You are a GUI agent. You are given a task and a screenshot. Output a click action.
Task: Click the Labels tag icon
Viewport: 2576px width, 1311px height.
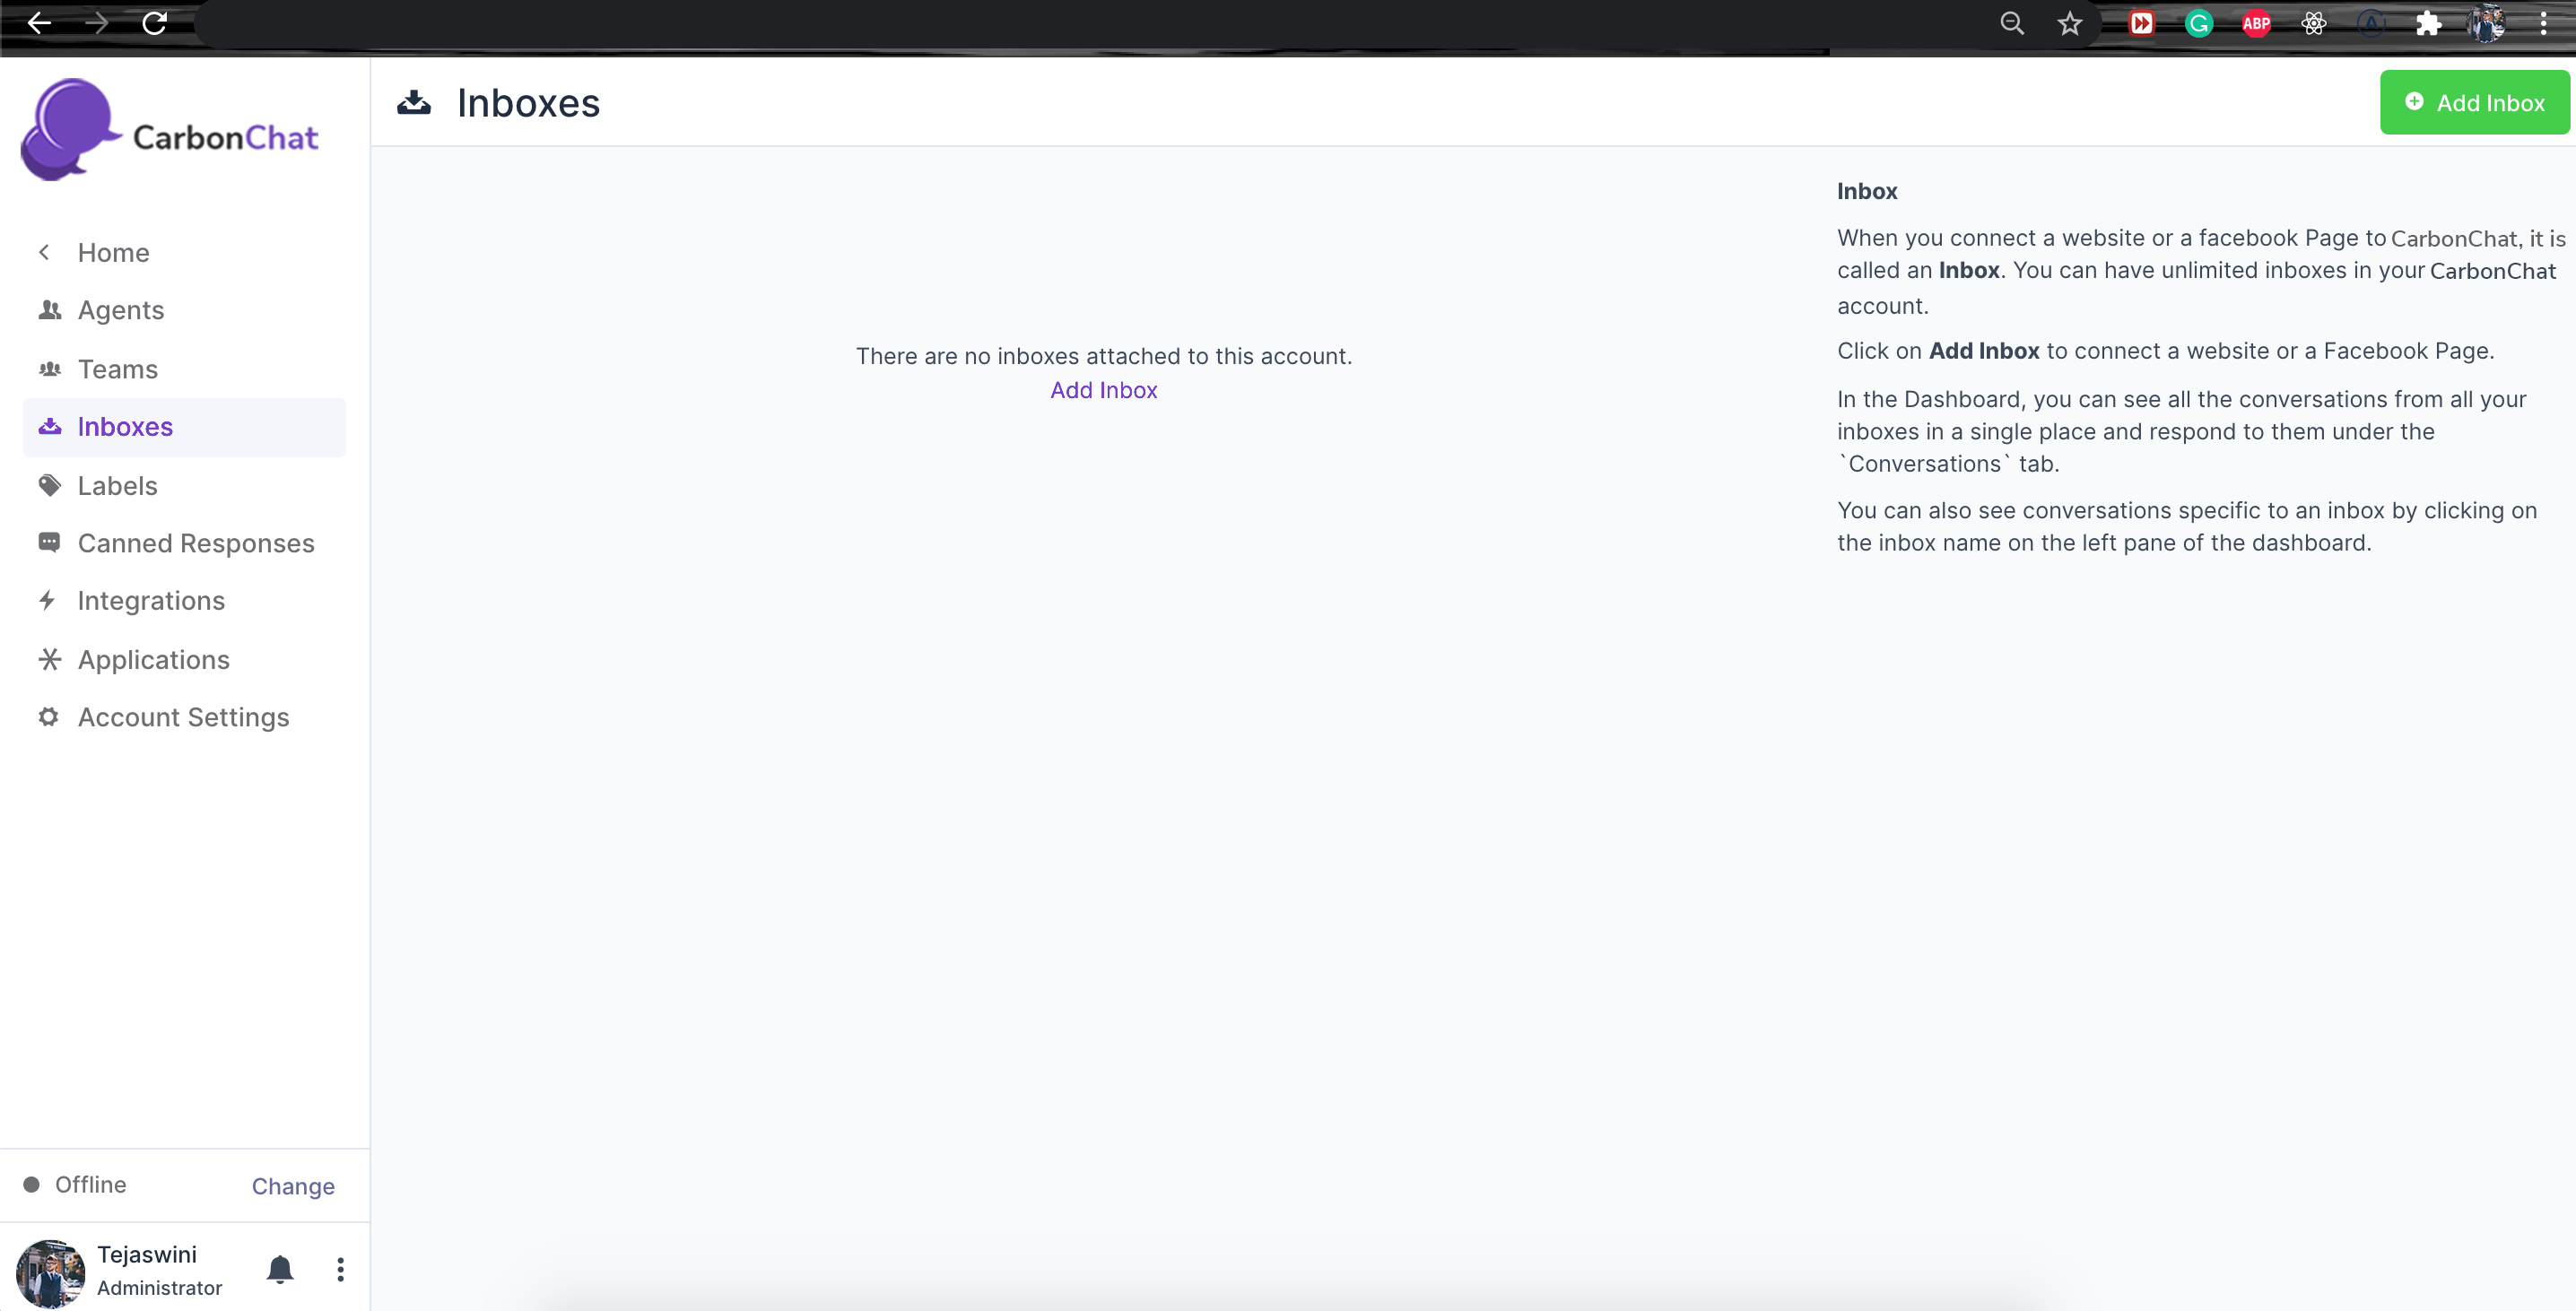tap(50, 486)
